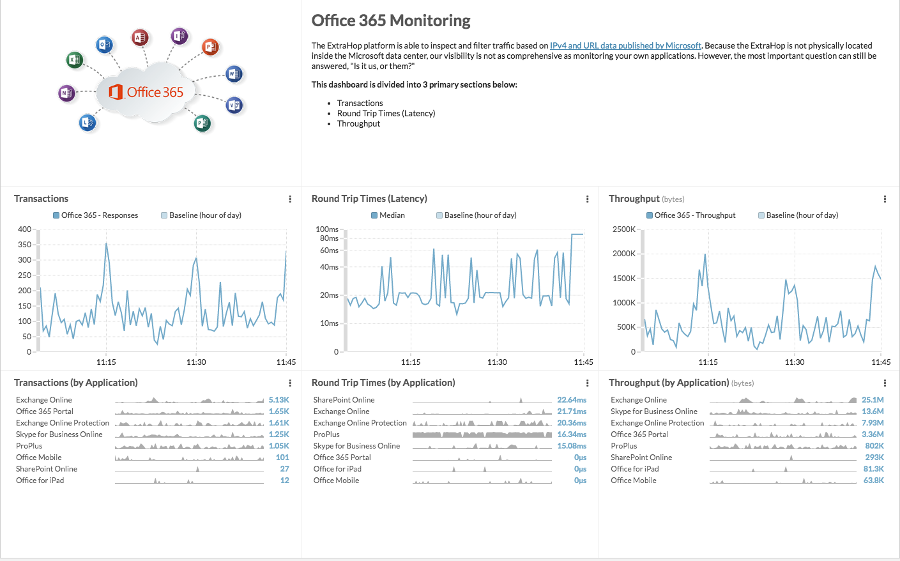Screen dimensions: 900x561
Task: Open Round Trip Times (Latency) widget menu
Action: [587, 199]
